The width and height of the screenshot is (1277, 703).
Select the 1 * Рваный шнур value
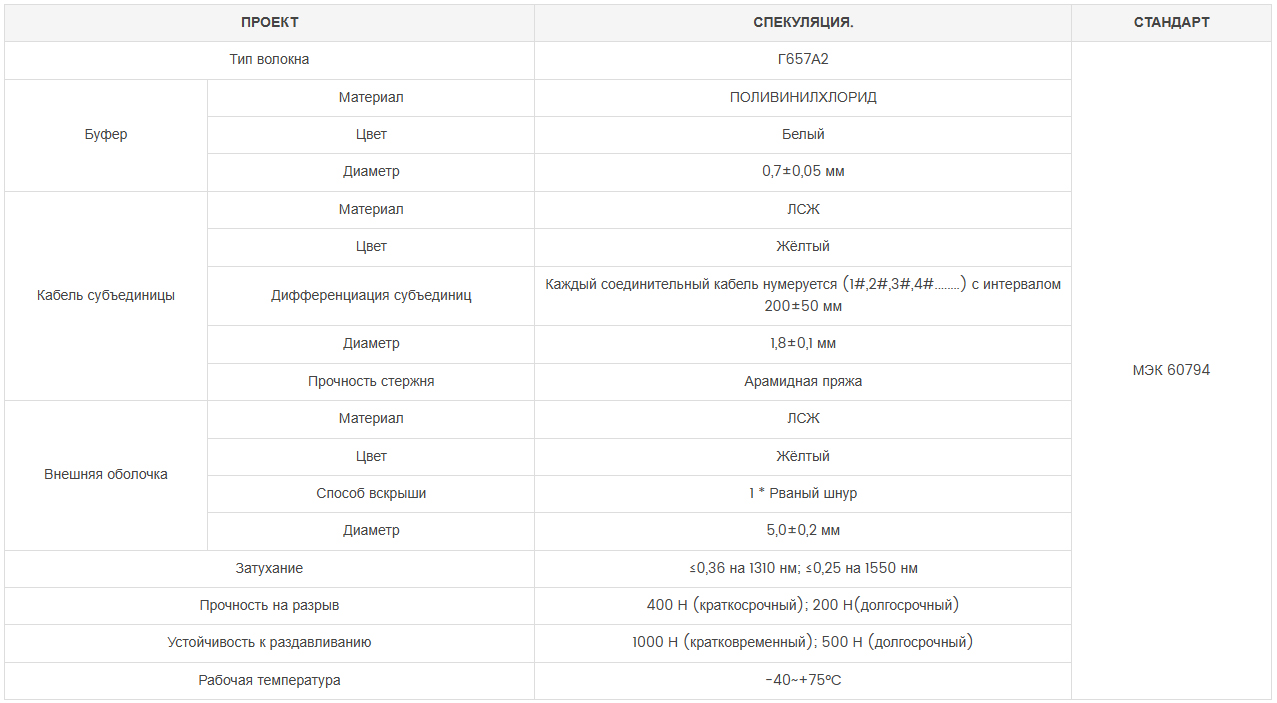coord(803,493)
